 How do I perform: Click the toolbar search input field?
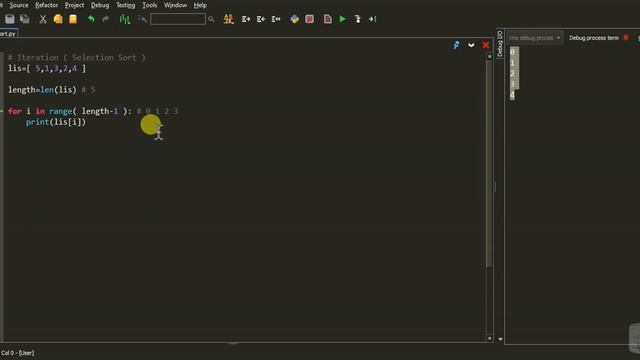(178, 19)
